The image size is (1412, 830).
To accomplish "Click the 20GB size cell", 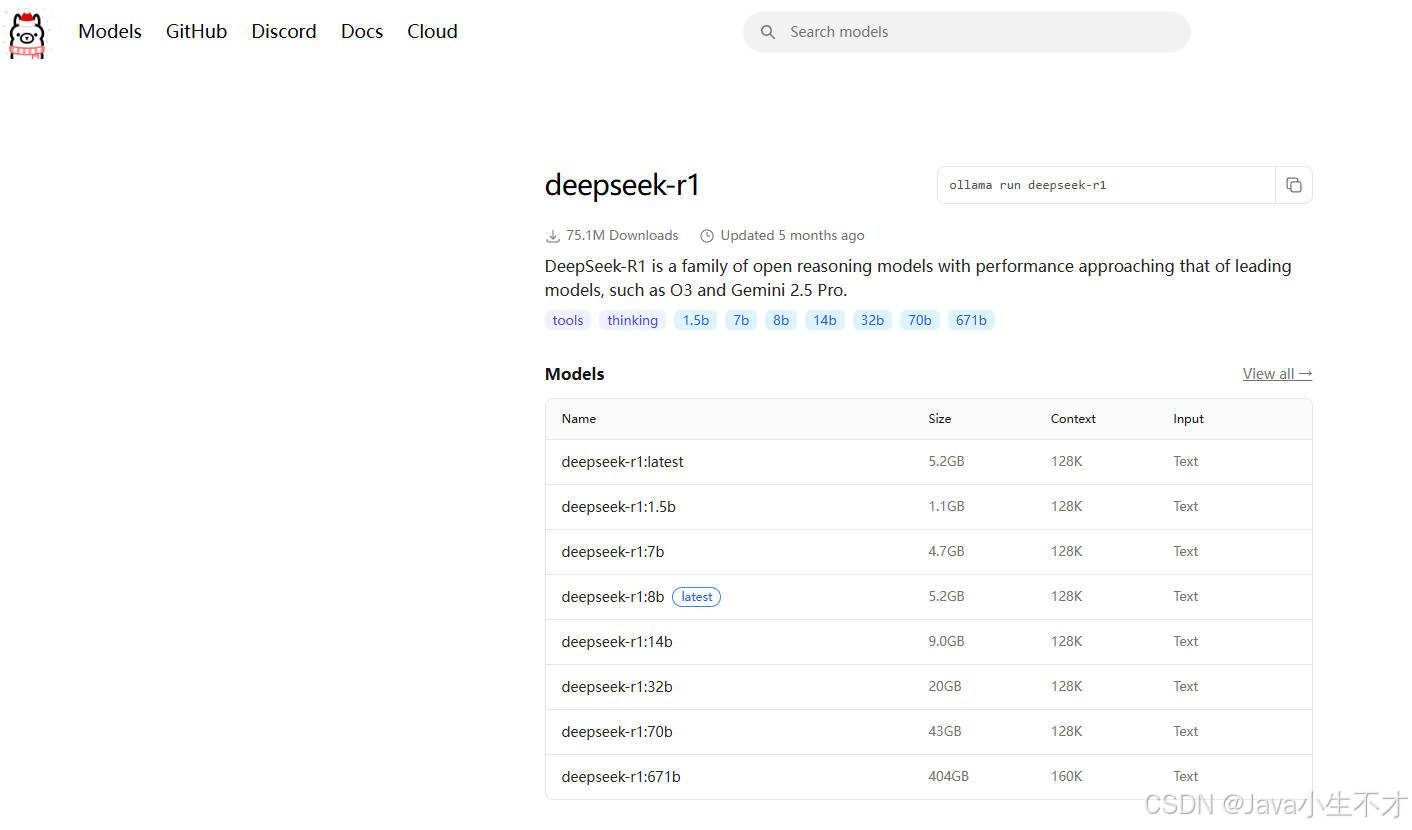I will (x=944, y=687).
